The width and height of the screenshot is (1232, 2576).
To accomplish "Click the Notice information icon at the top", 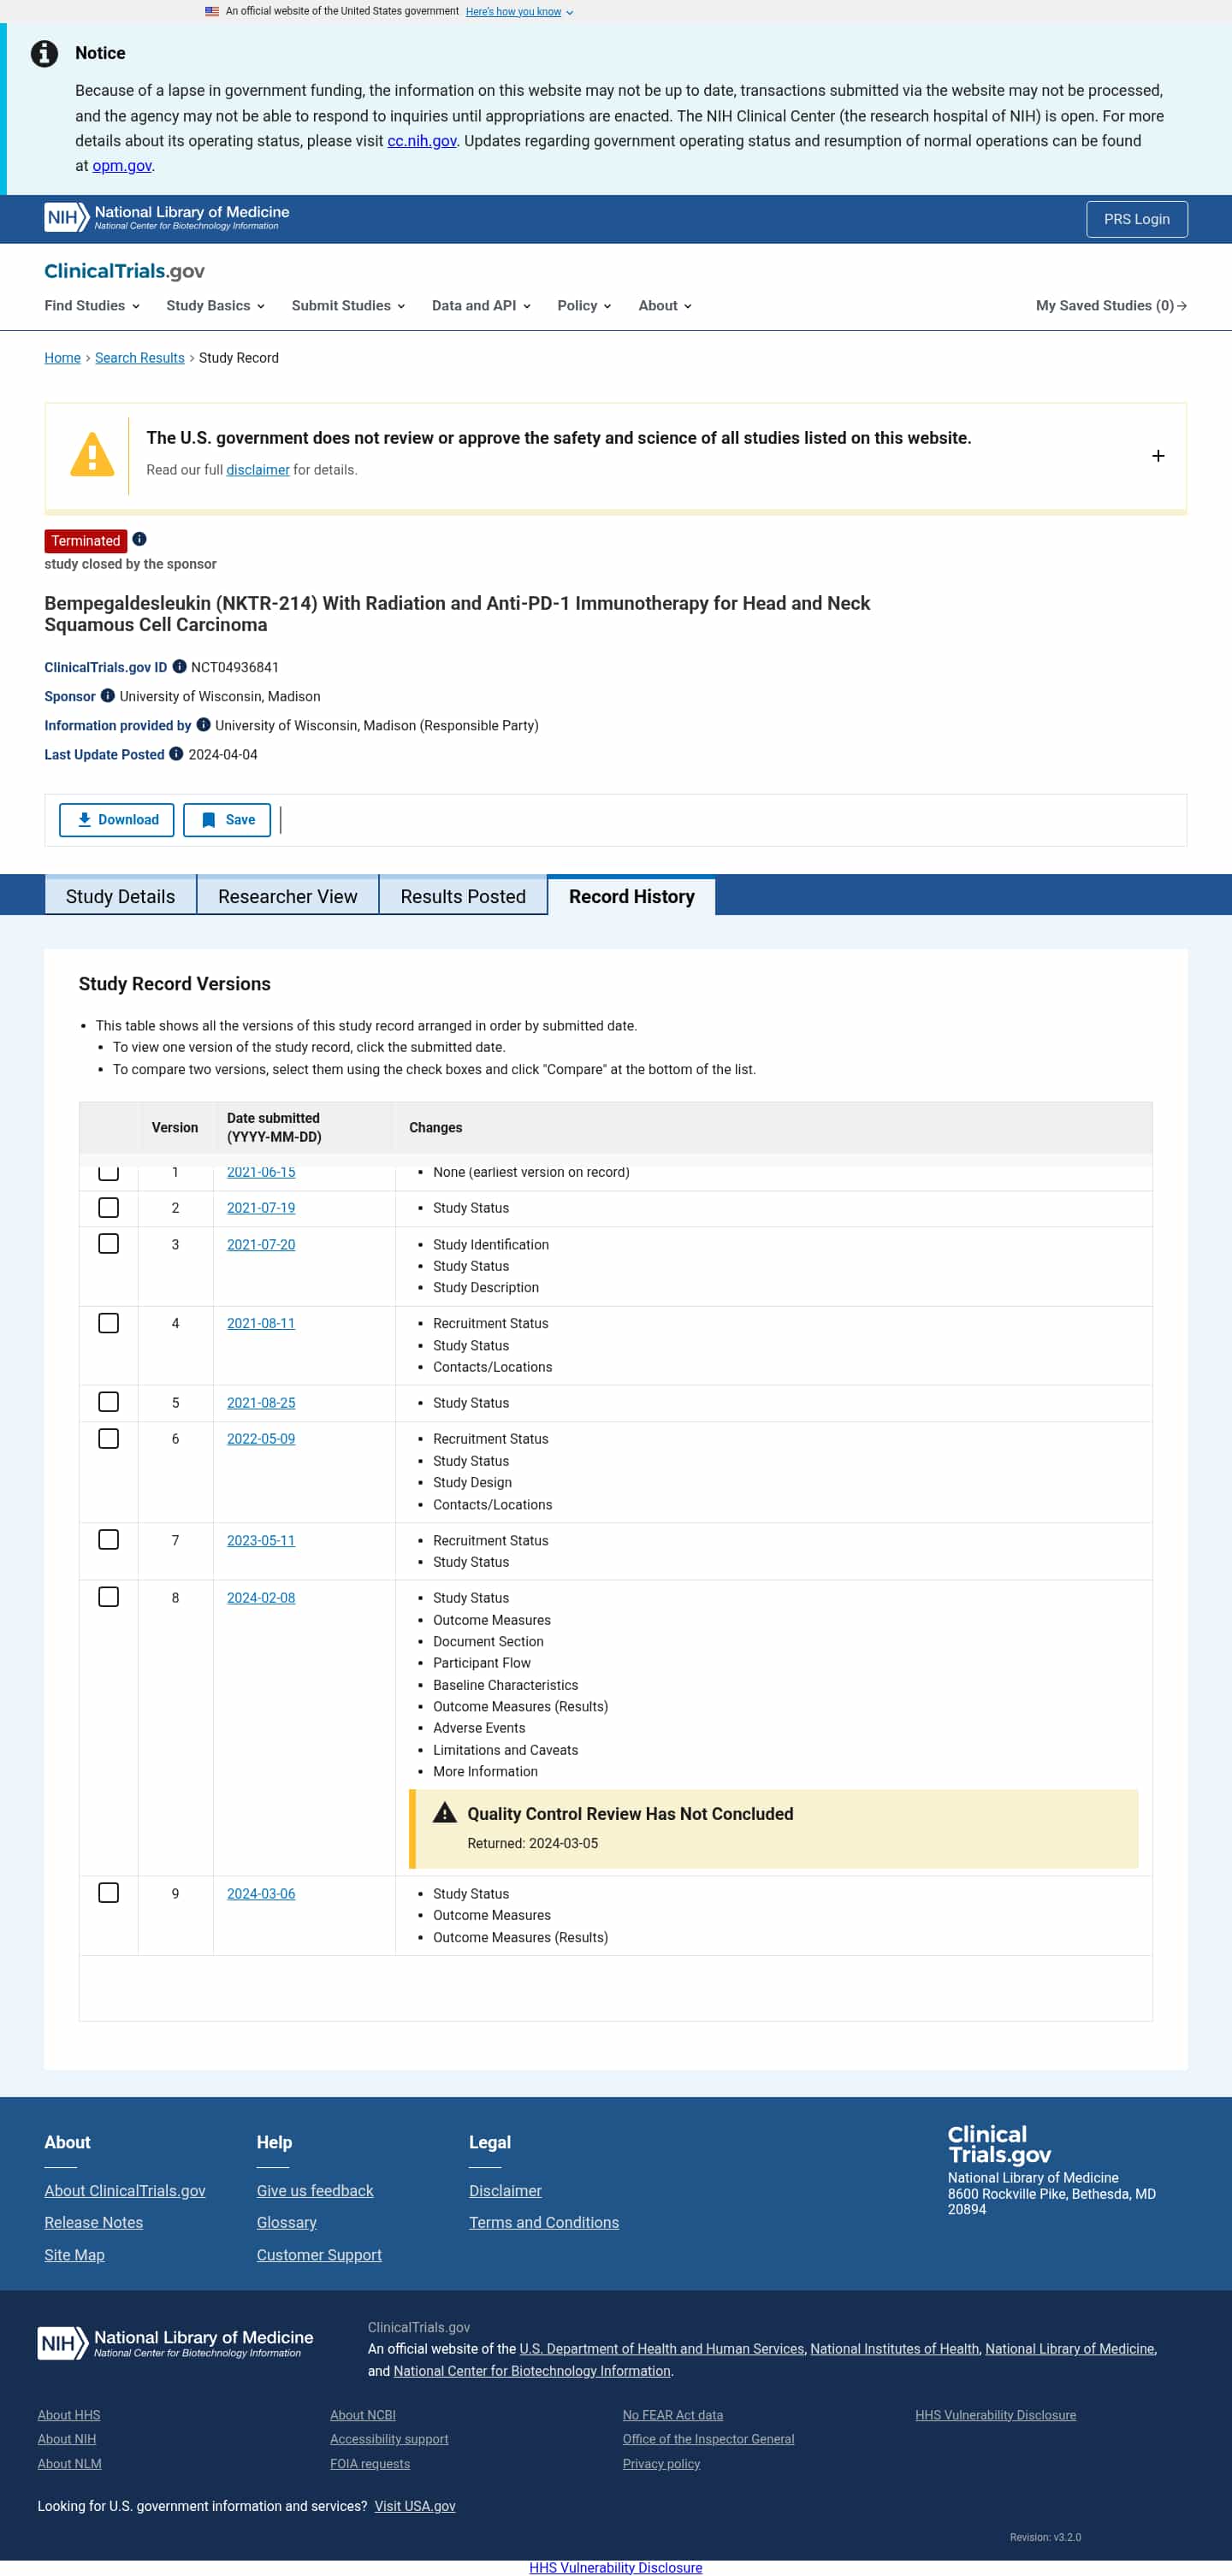I will [44, 53].
